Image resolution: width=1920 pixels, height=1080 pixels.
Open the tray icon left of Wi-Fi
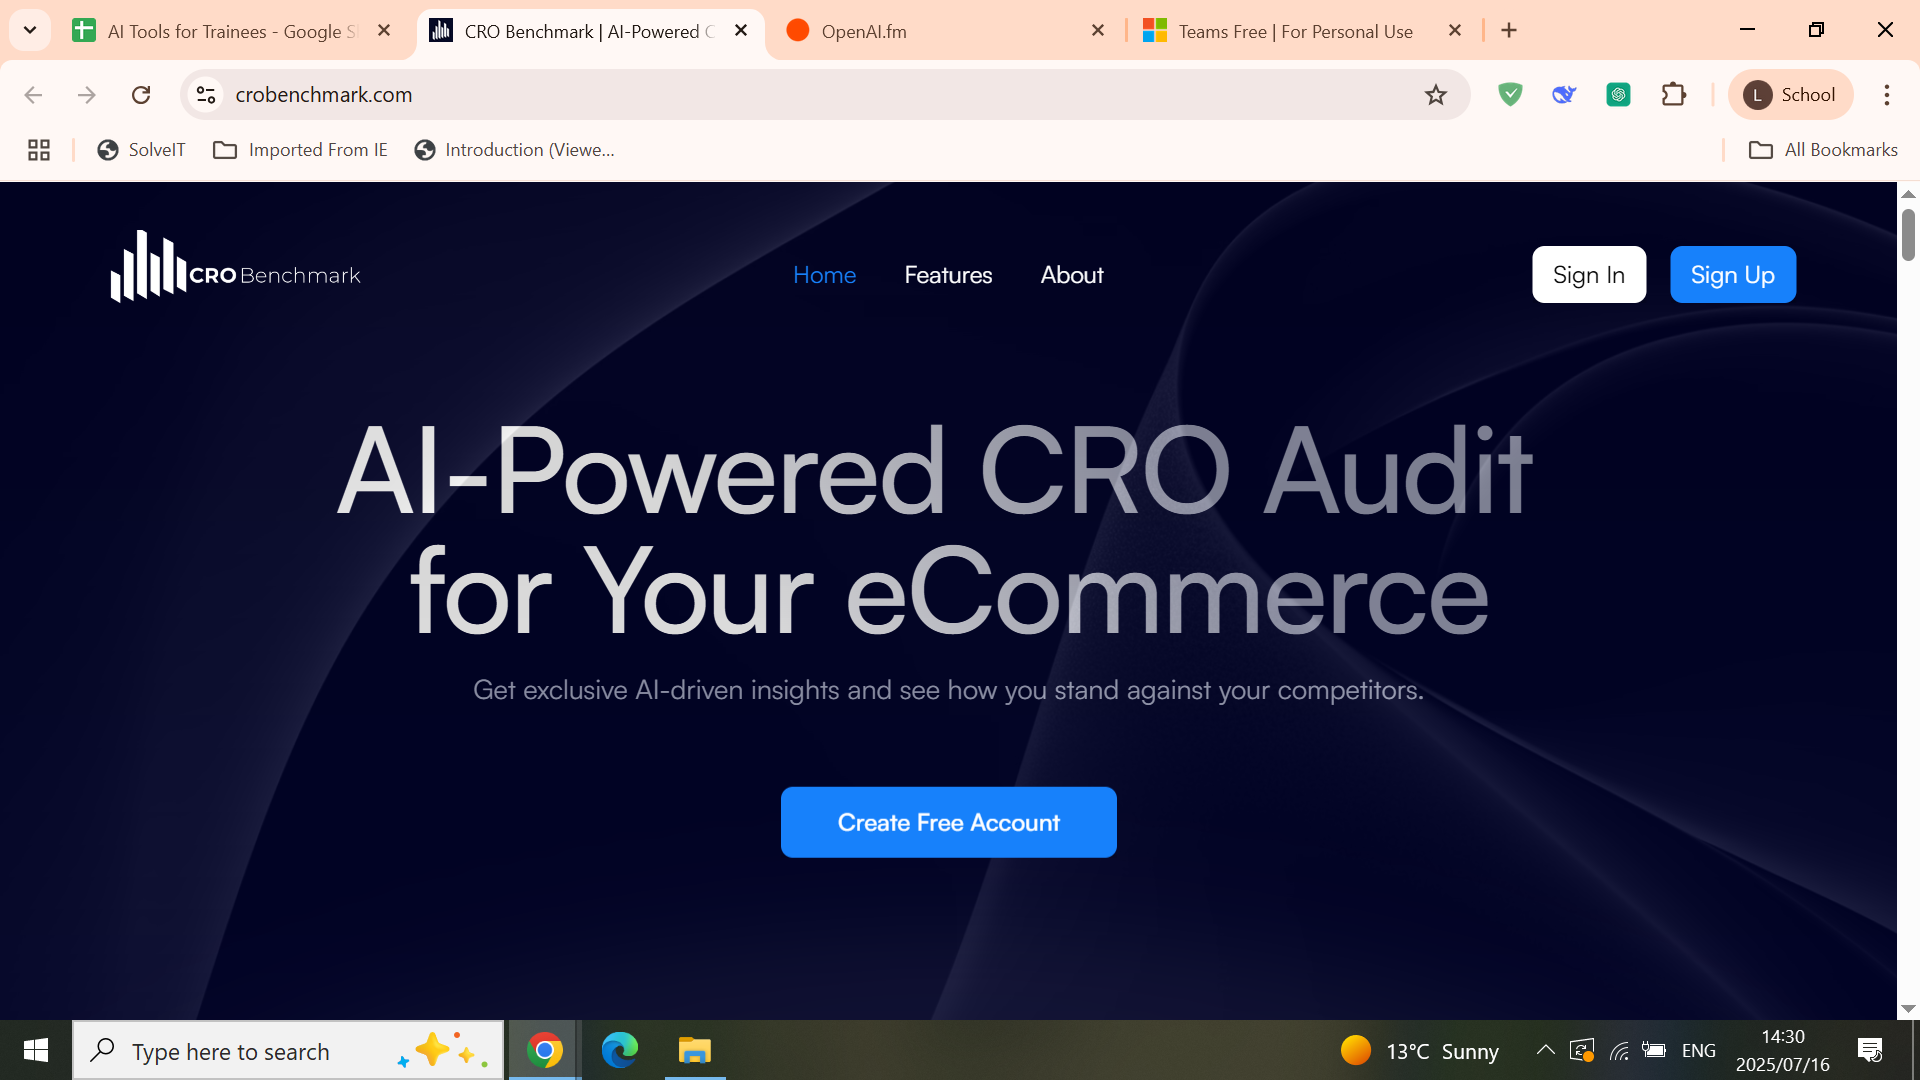[x=1582, y=1051]
